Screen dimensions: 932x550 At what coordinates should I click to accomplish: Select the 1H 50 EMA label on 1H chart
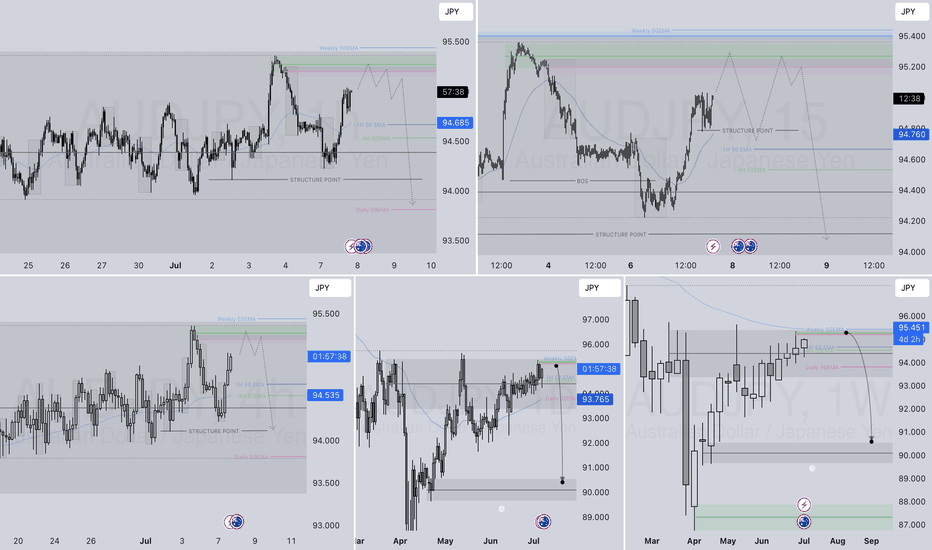pyautogui.click(x=370, y=125)
